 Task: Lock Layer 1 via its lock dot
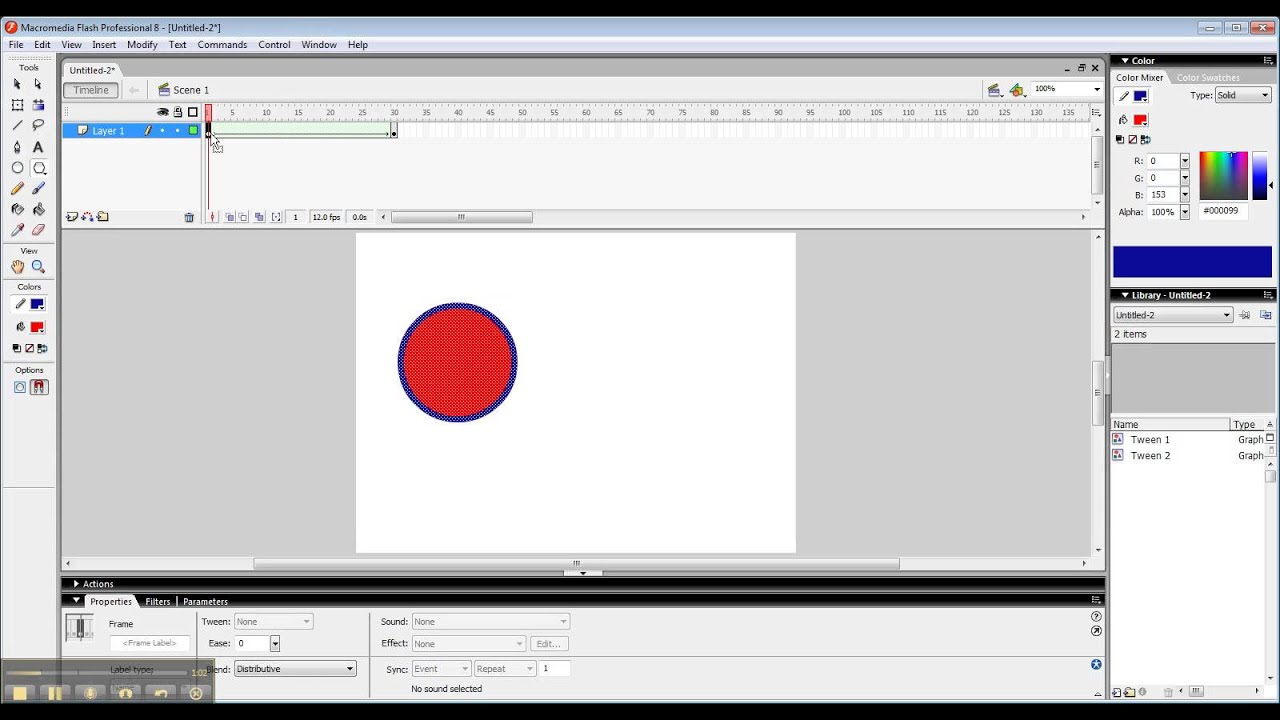(178, 131)
